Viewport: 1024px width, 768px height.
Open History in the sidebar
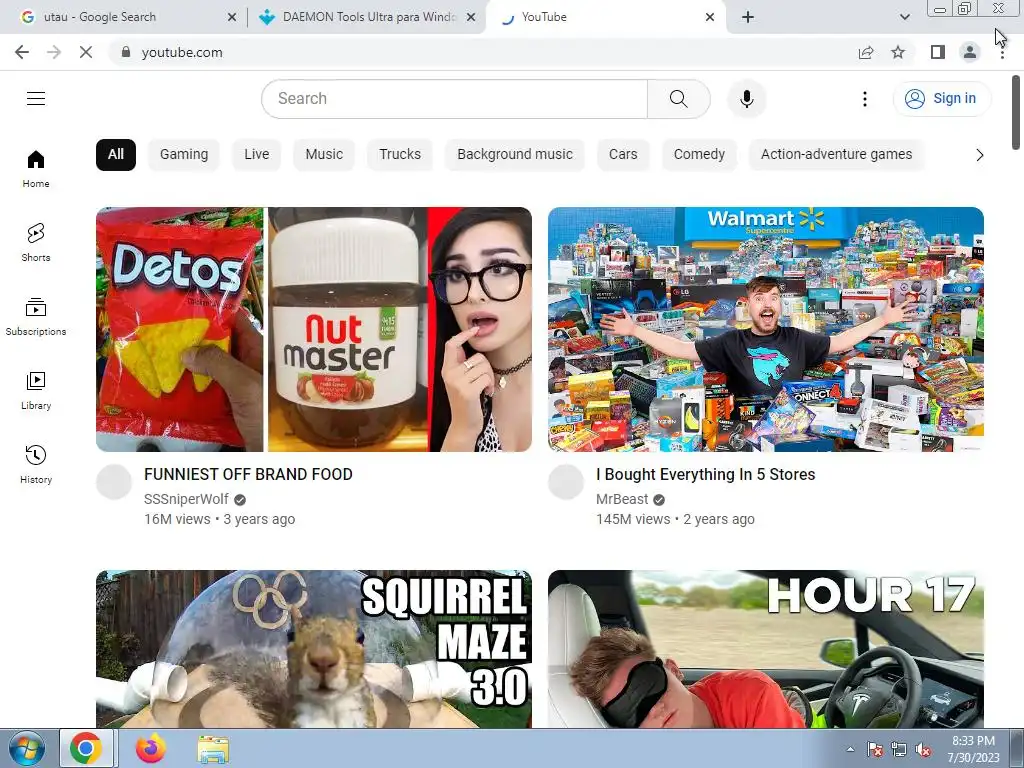tap(36, 464)
